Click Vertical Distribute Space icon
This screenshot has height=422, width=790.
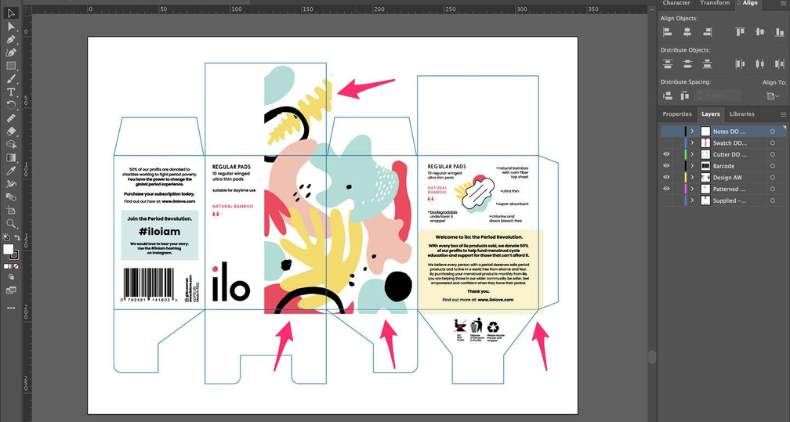668,96
